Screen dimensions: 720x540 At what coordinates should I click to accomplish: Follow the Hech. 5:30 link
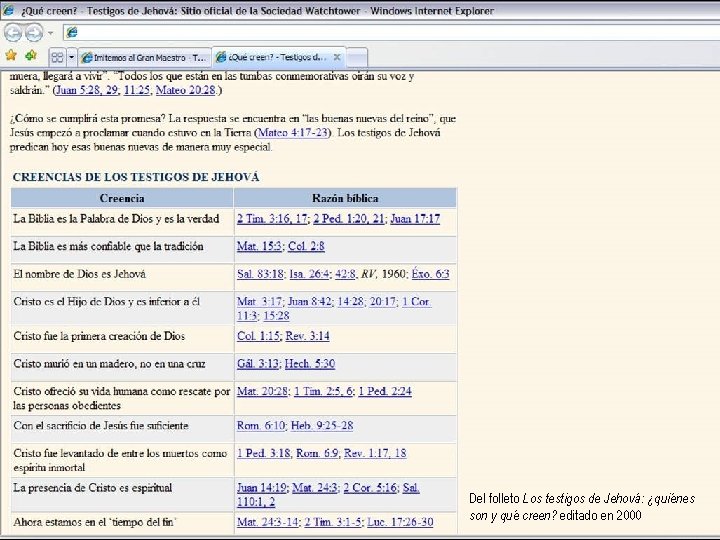310,364
